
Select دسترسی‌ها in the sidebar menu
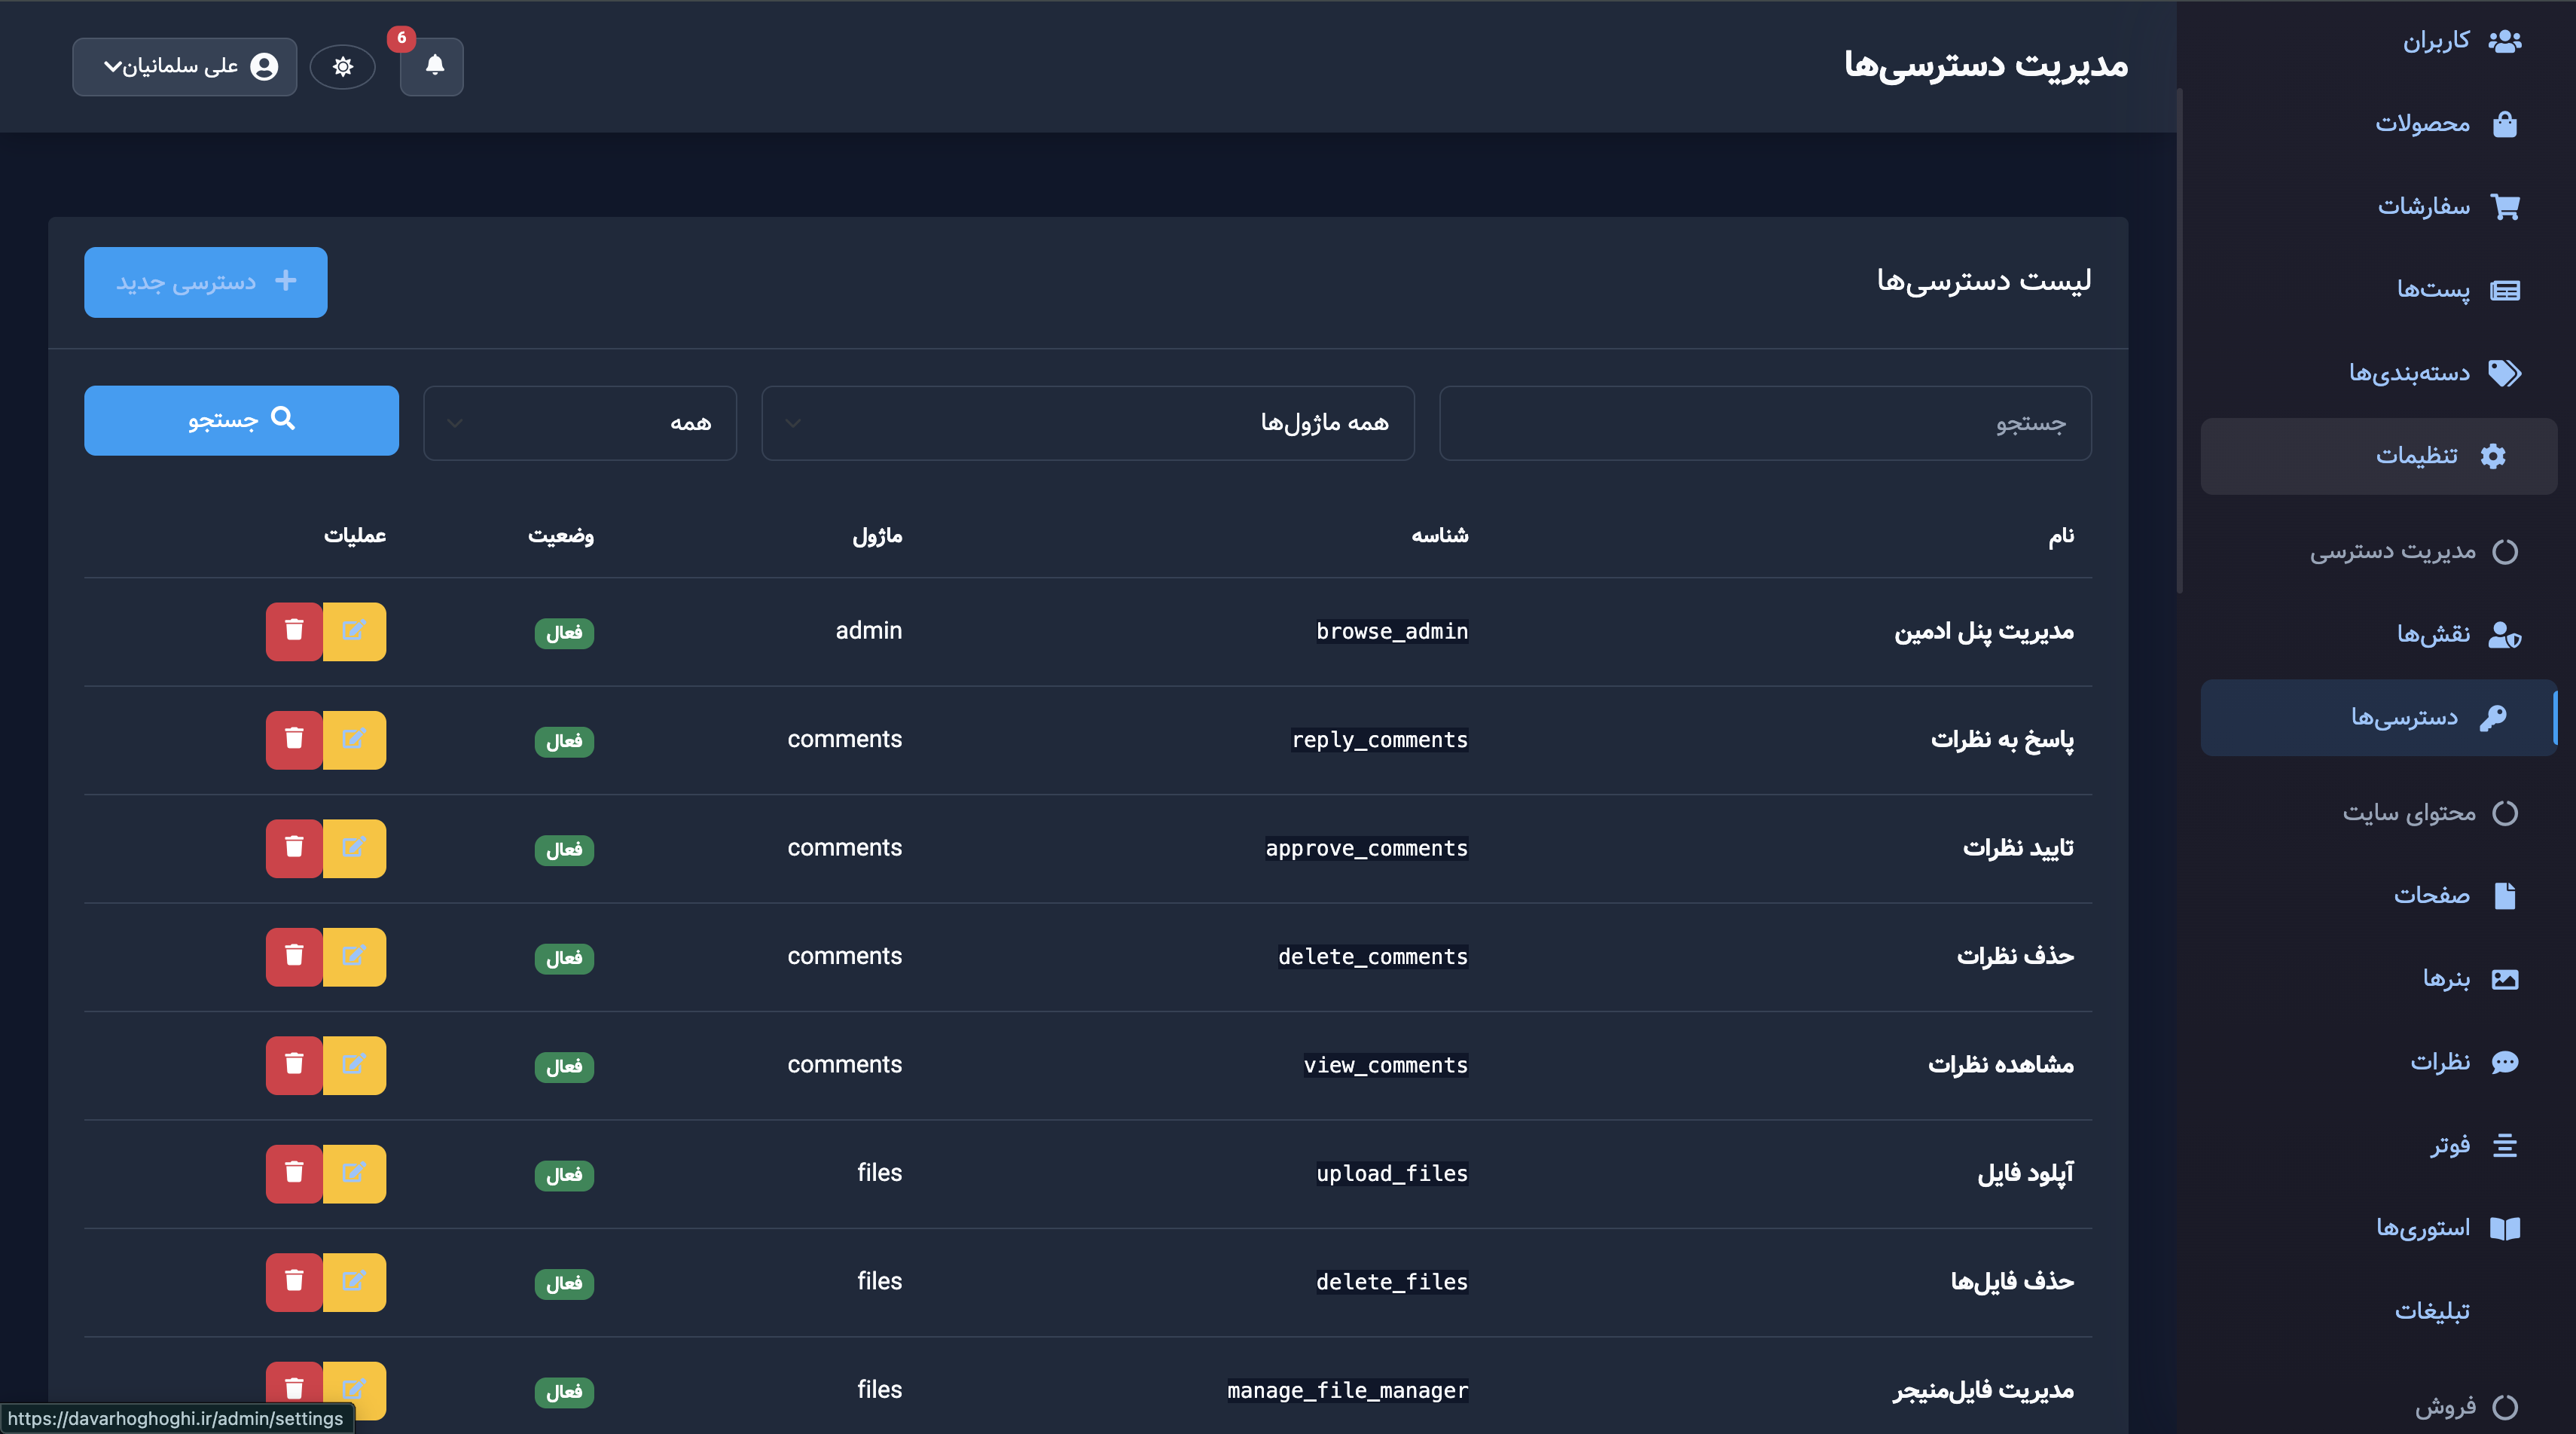[2379, 717]
